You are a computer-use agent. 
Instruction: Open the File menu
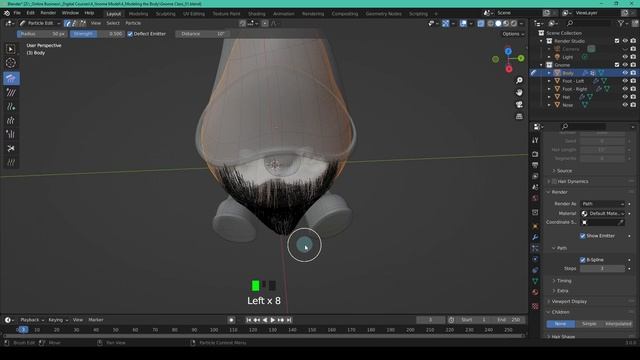pos(17,13)
